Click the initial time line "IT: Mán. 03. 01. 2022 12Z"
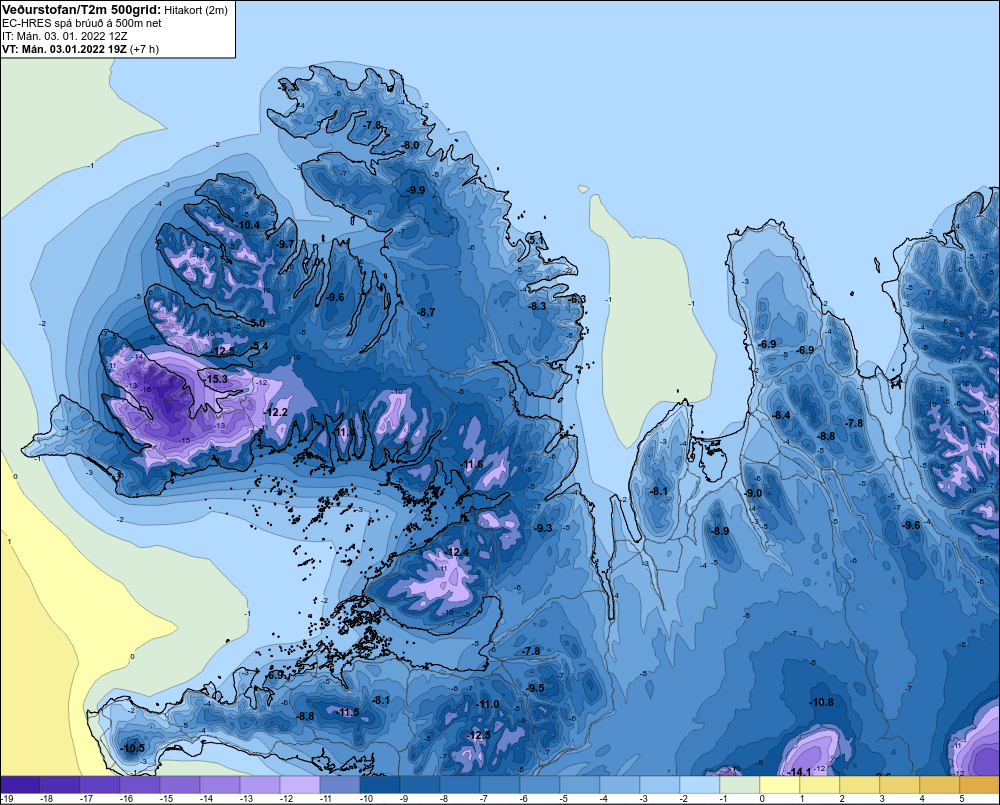 click(64, 36)
